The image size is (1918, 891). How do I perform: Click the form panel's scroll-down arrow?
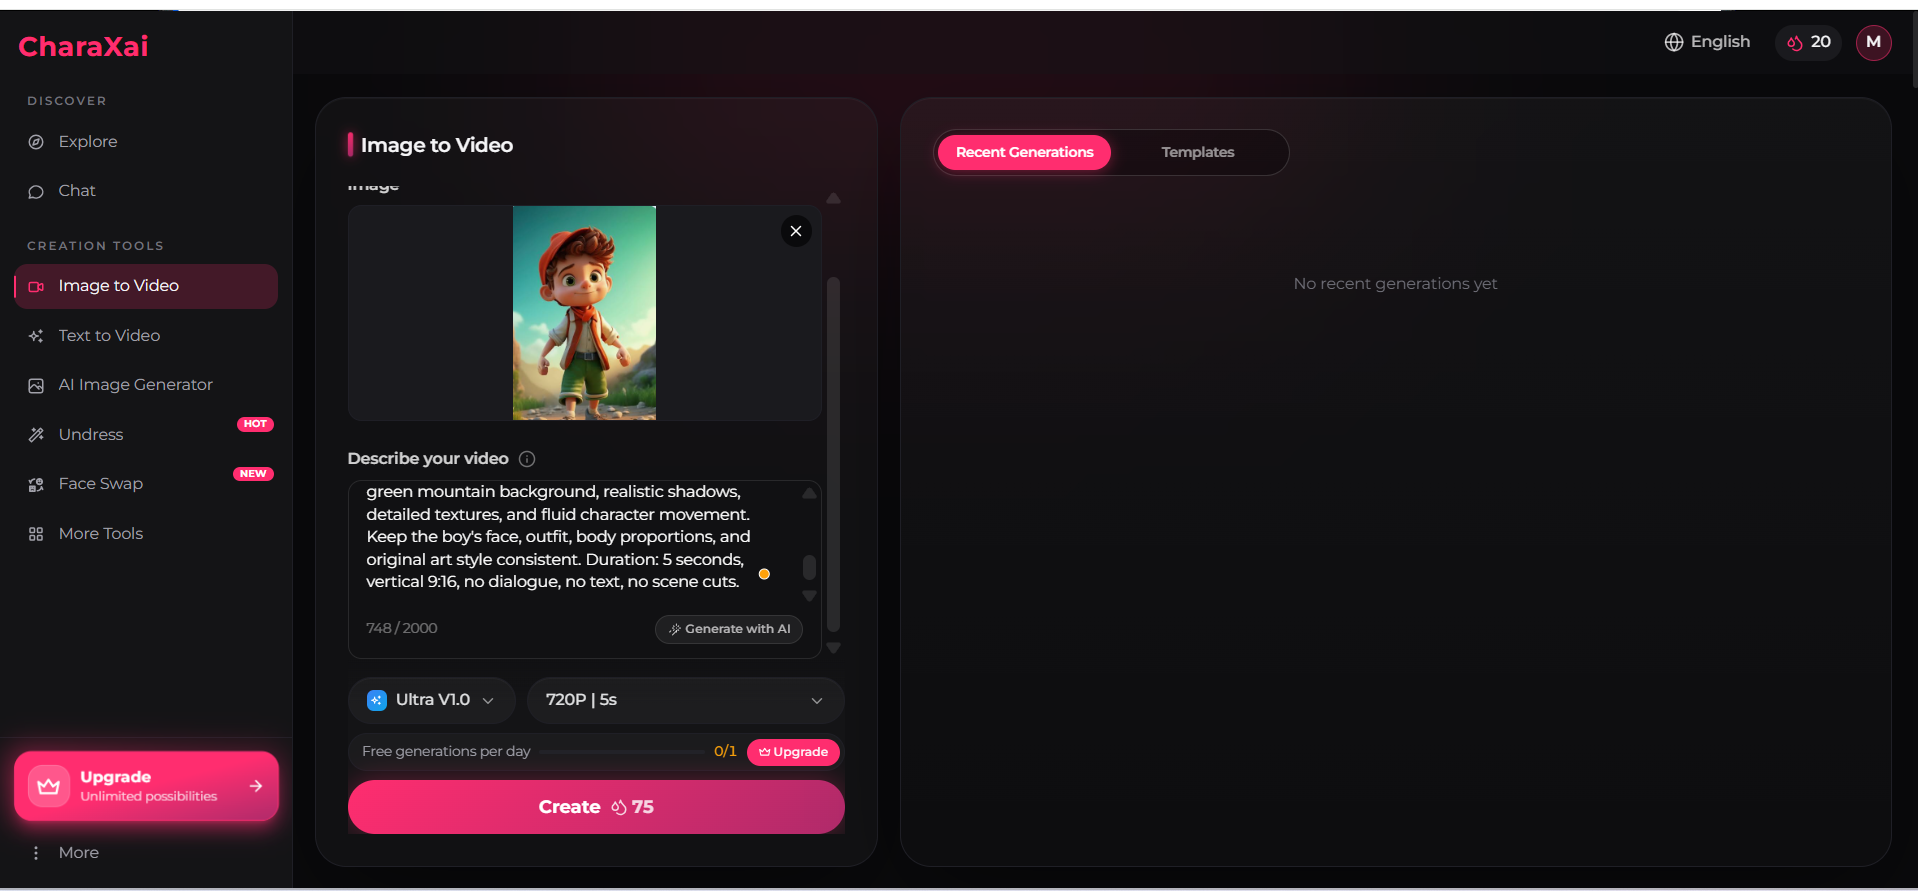click(833, 648)
